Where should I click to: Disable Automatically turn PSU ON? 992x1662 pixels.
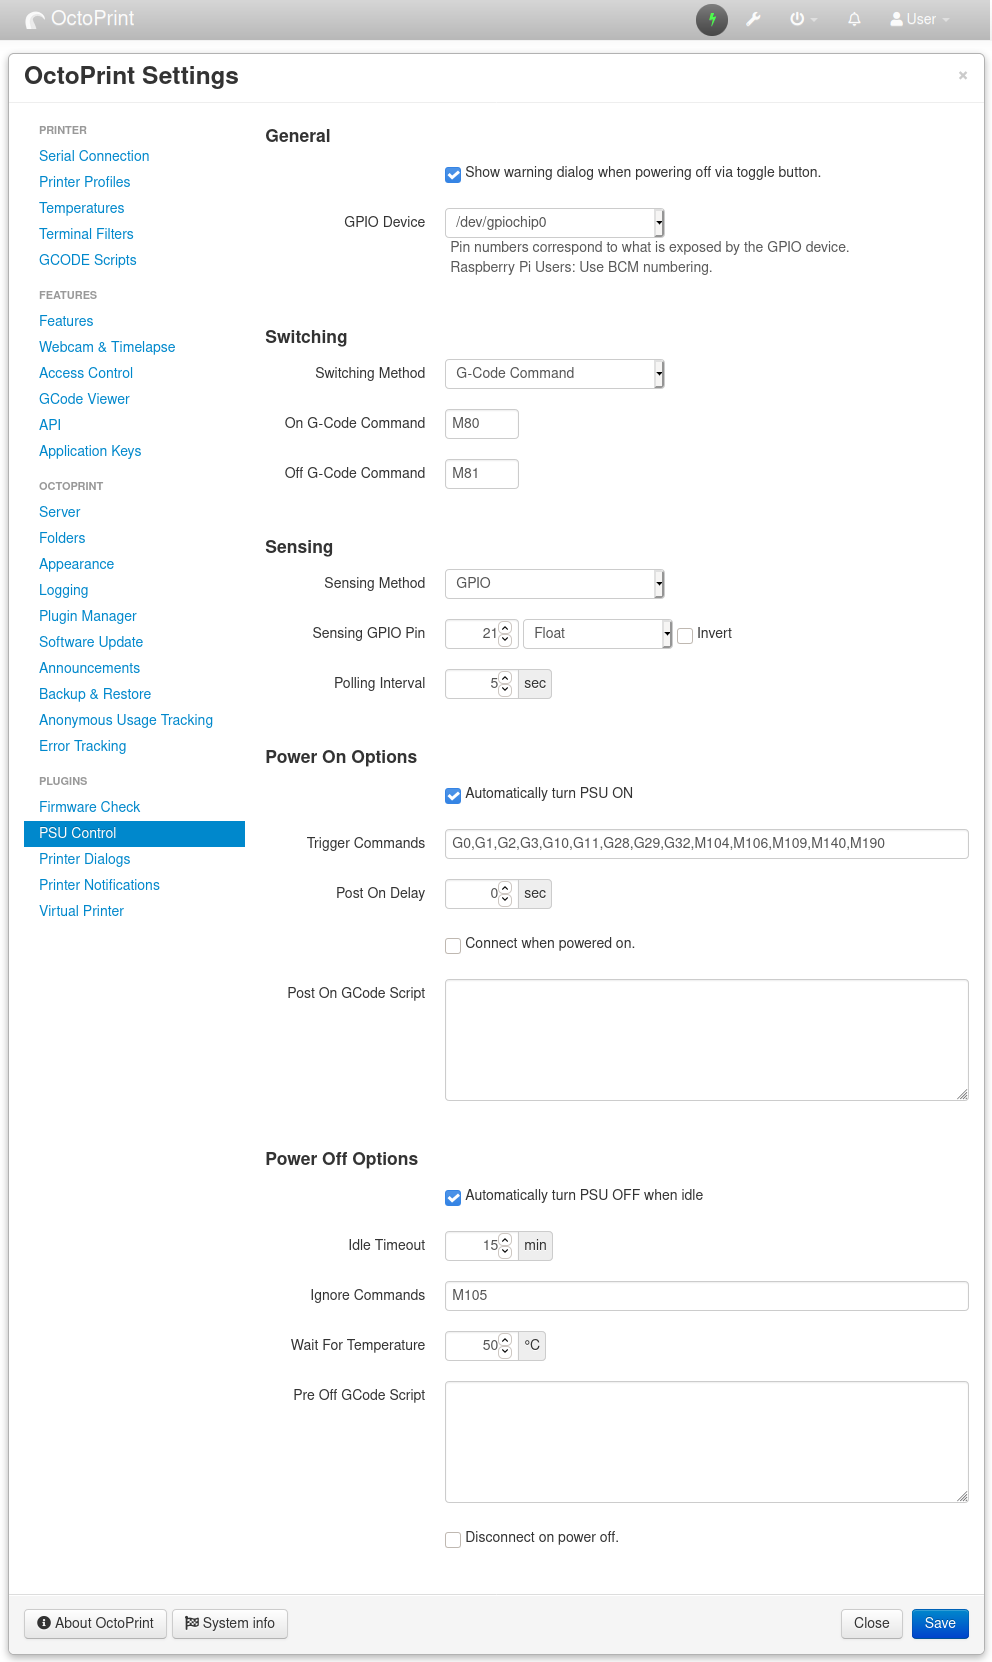pos(453,795)
